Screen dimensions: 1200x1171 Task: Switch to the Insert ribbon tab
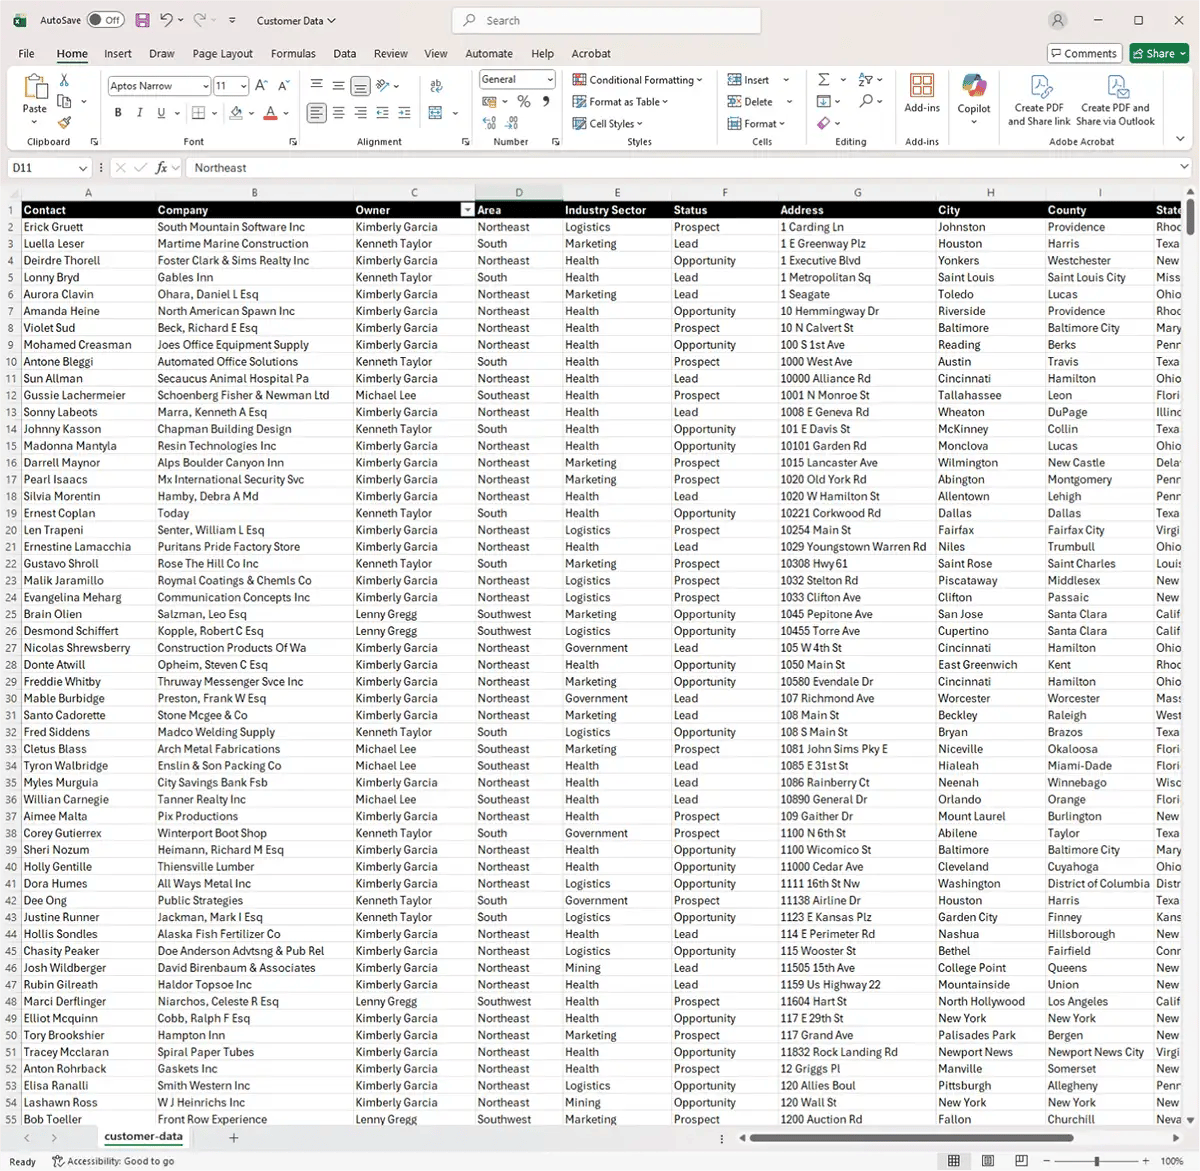(x=118, y=54)
